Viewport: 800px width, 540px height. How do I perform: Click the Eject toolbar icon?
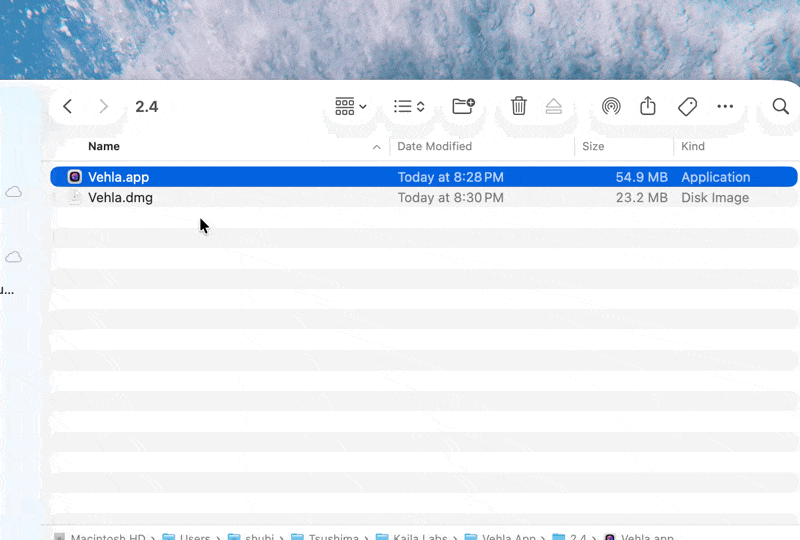[x=554, y=106]
